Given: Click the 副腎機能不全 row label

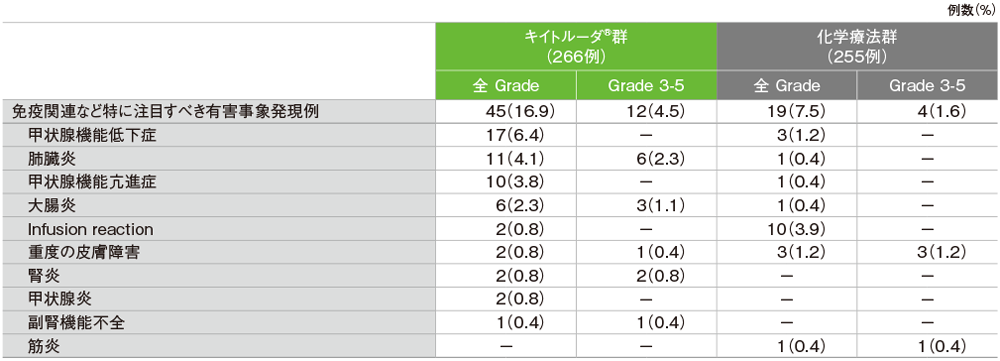Looking at the screenshot, I should coord(76,322).
